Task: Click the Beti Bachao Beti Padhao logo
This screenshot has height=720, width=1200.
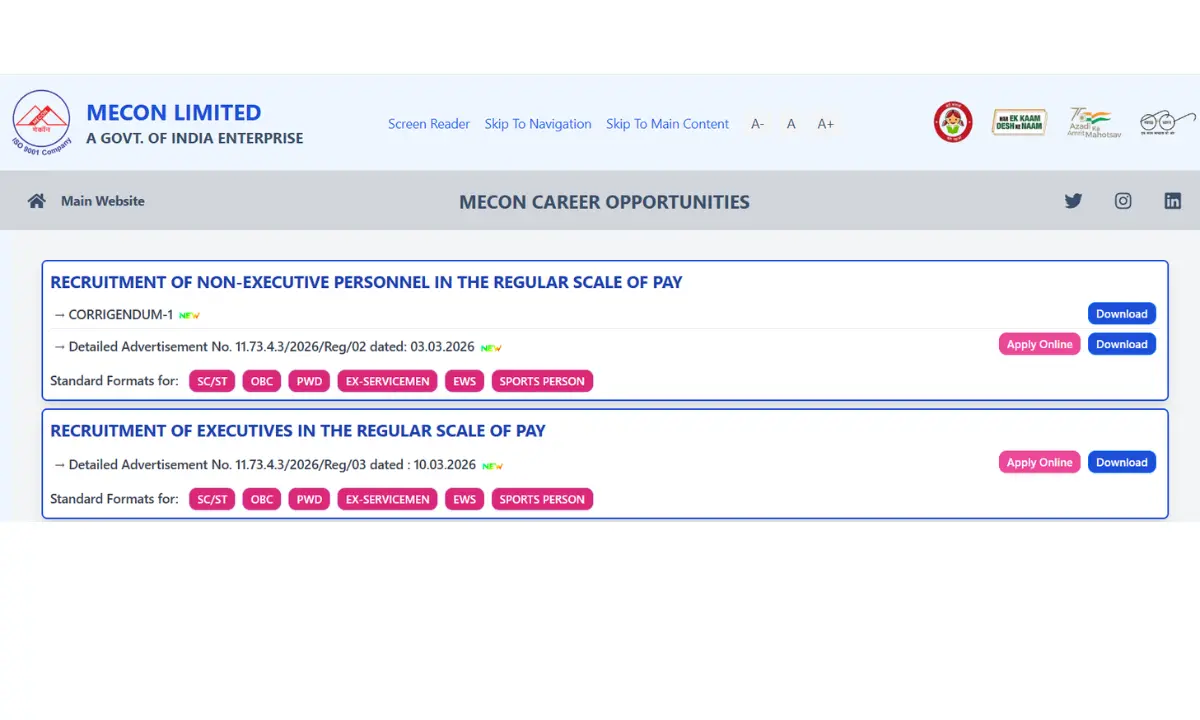Action: [953, 121]
